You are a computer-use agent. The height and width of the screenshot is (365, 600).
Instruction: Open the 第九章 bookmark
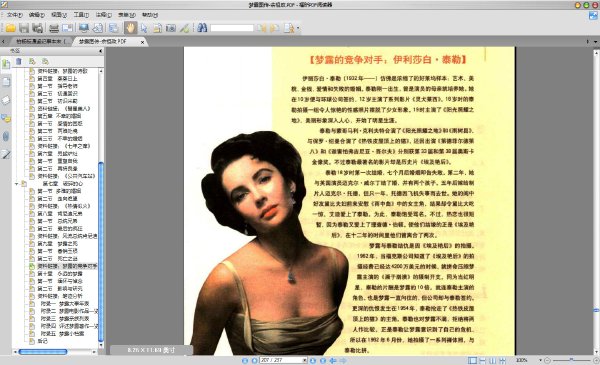tap(57, 243)
